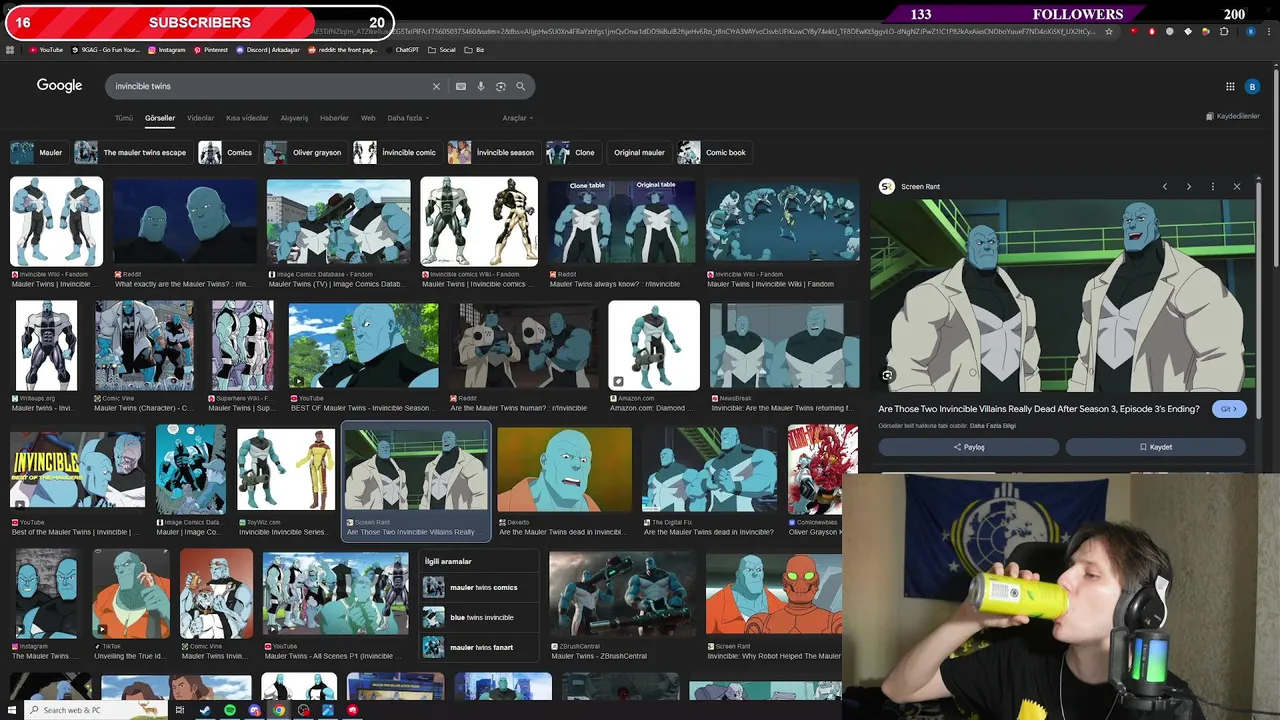Open the ChatGPT bookmark
This screenshot has height=720, width=1280.
pyautogui.click(x=402, y=50)
